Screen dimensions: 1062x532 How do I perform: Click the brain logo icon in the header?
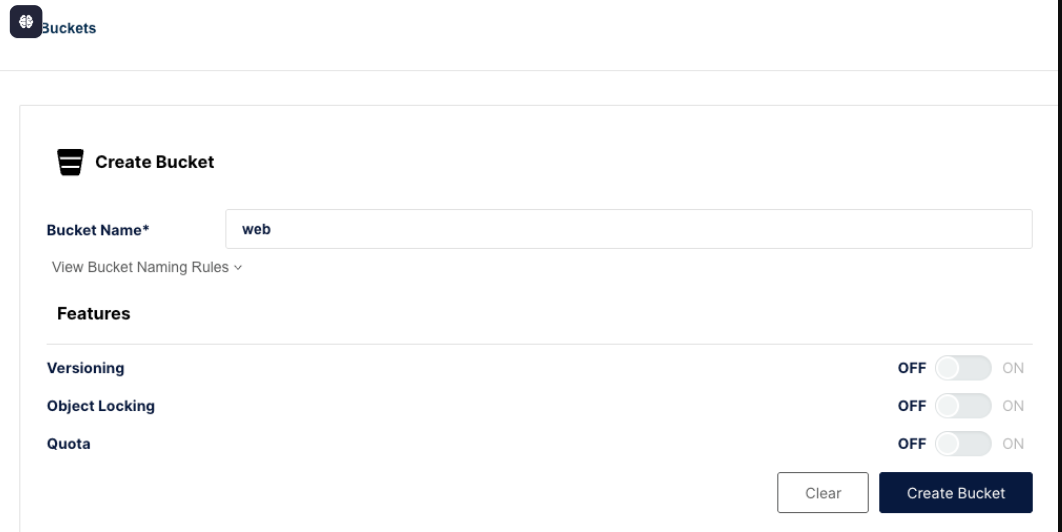click(x=26, y=21)
